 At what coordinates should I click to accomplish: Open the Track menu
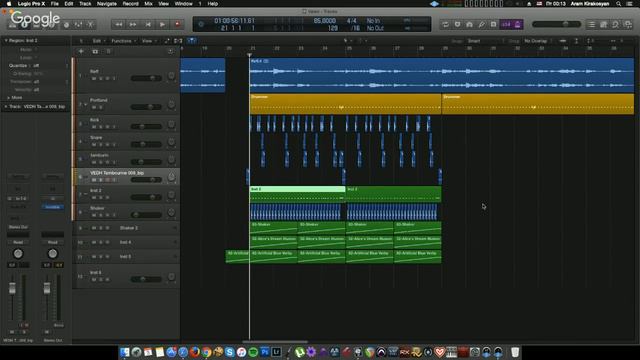point(85,4)
